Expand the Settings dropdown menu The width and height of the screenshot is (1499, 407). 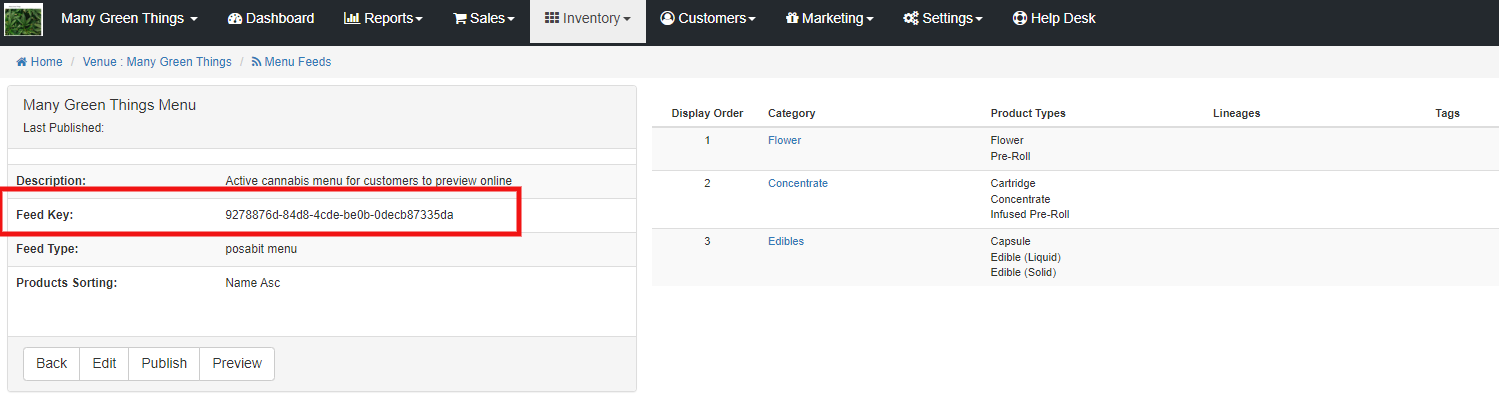click(943, 18)
